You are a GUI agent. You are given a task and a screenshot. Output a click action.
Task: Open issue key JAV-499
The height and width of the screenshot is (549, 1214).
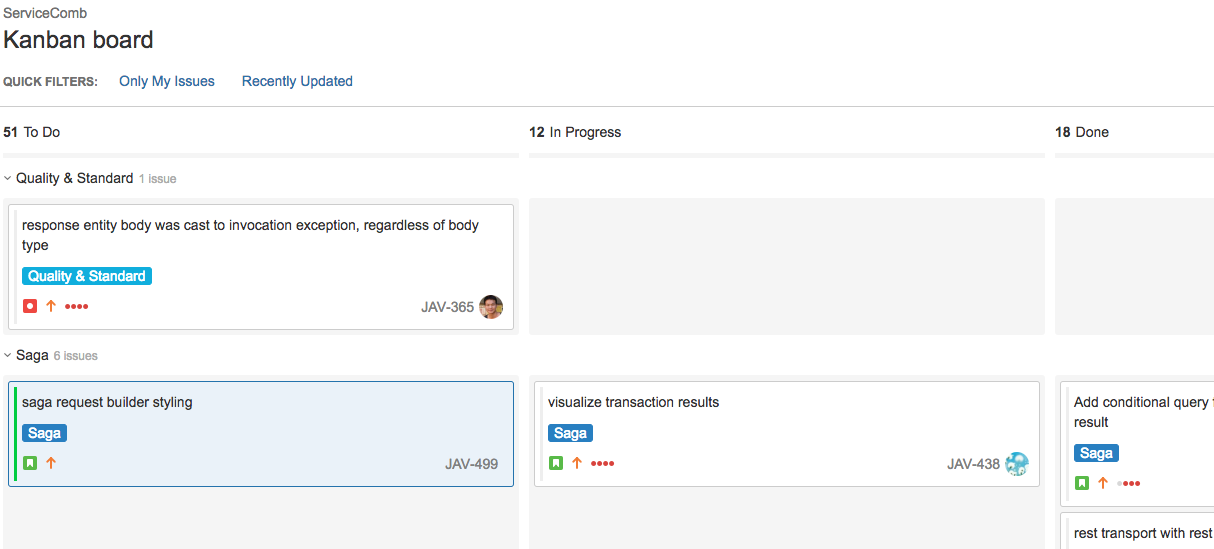click(x=471, y=464)
